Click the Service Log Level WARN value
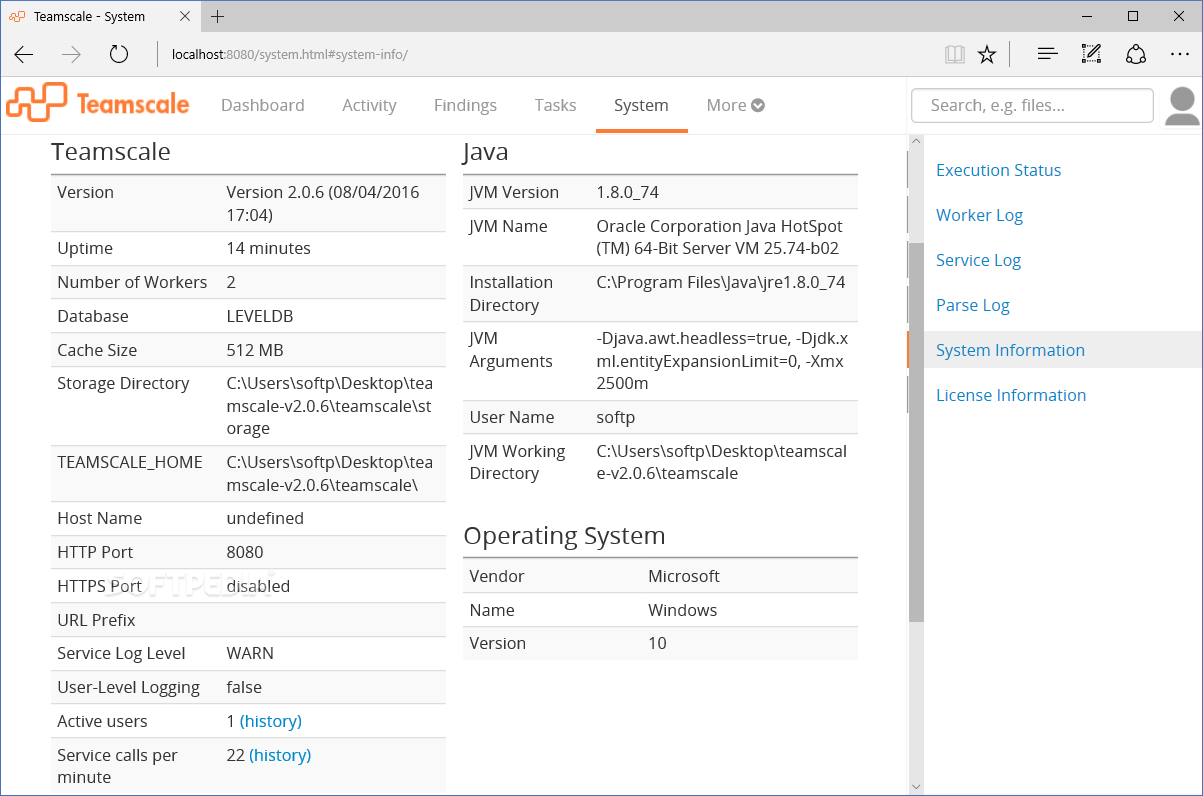Viewport: 1203px width, 796px height. (x=250, y=653)
